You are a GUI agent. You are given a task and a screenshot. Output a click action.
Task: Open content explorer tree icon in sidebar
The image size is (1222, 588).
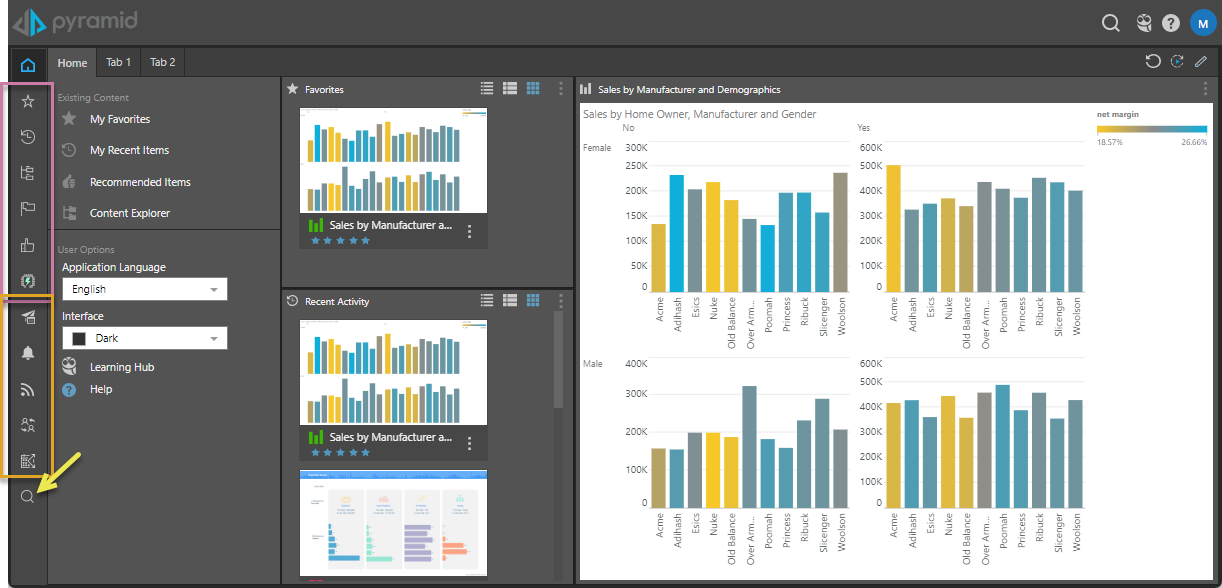pos(28,173)
